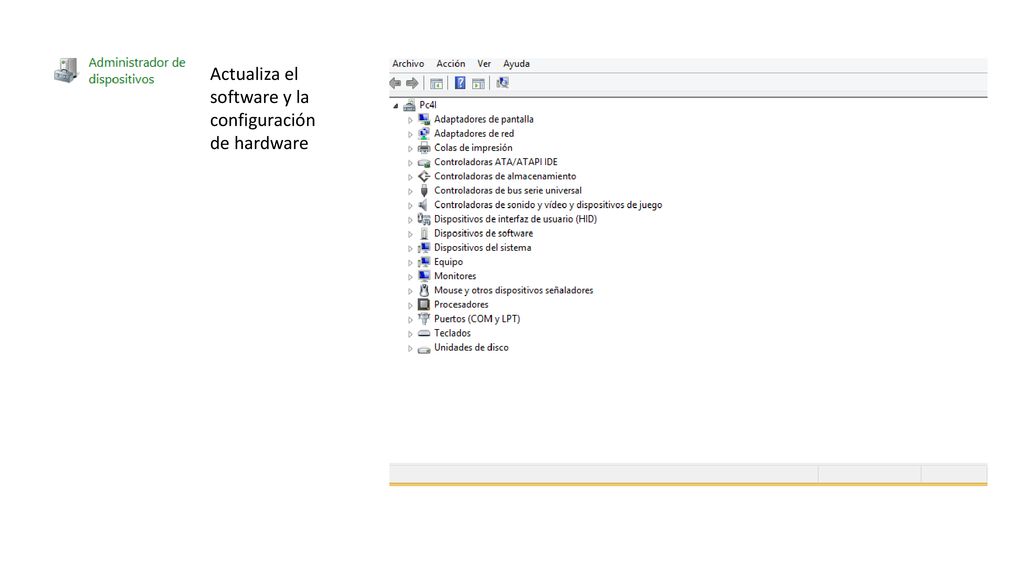Click the Procesadores chip icon
Image resolution: width=1024 pixels, height=576 pixels.
click(424, 305)
